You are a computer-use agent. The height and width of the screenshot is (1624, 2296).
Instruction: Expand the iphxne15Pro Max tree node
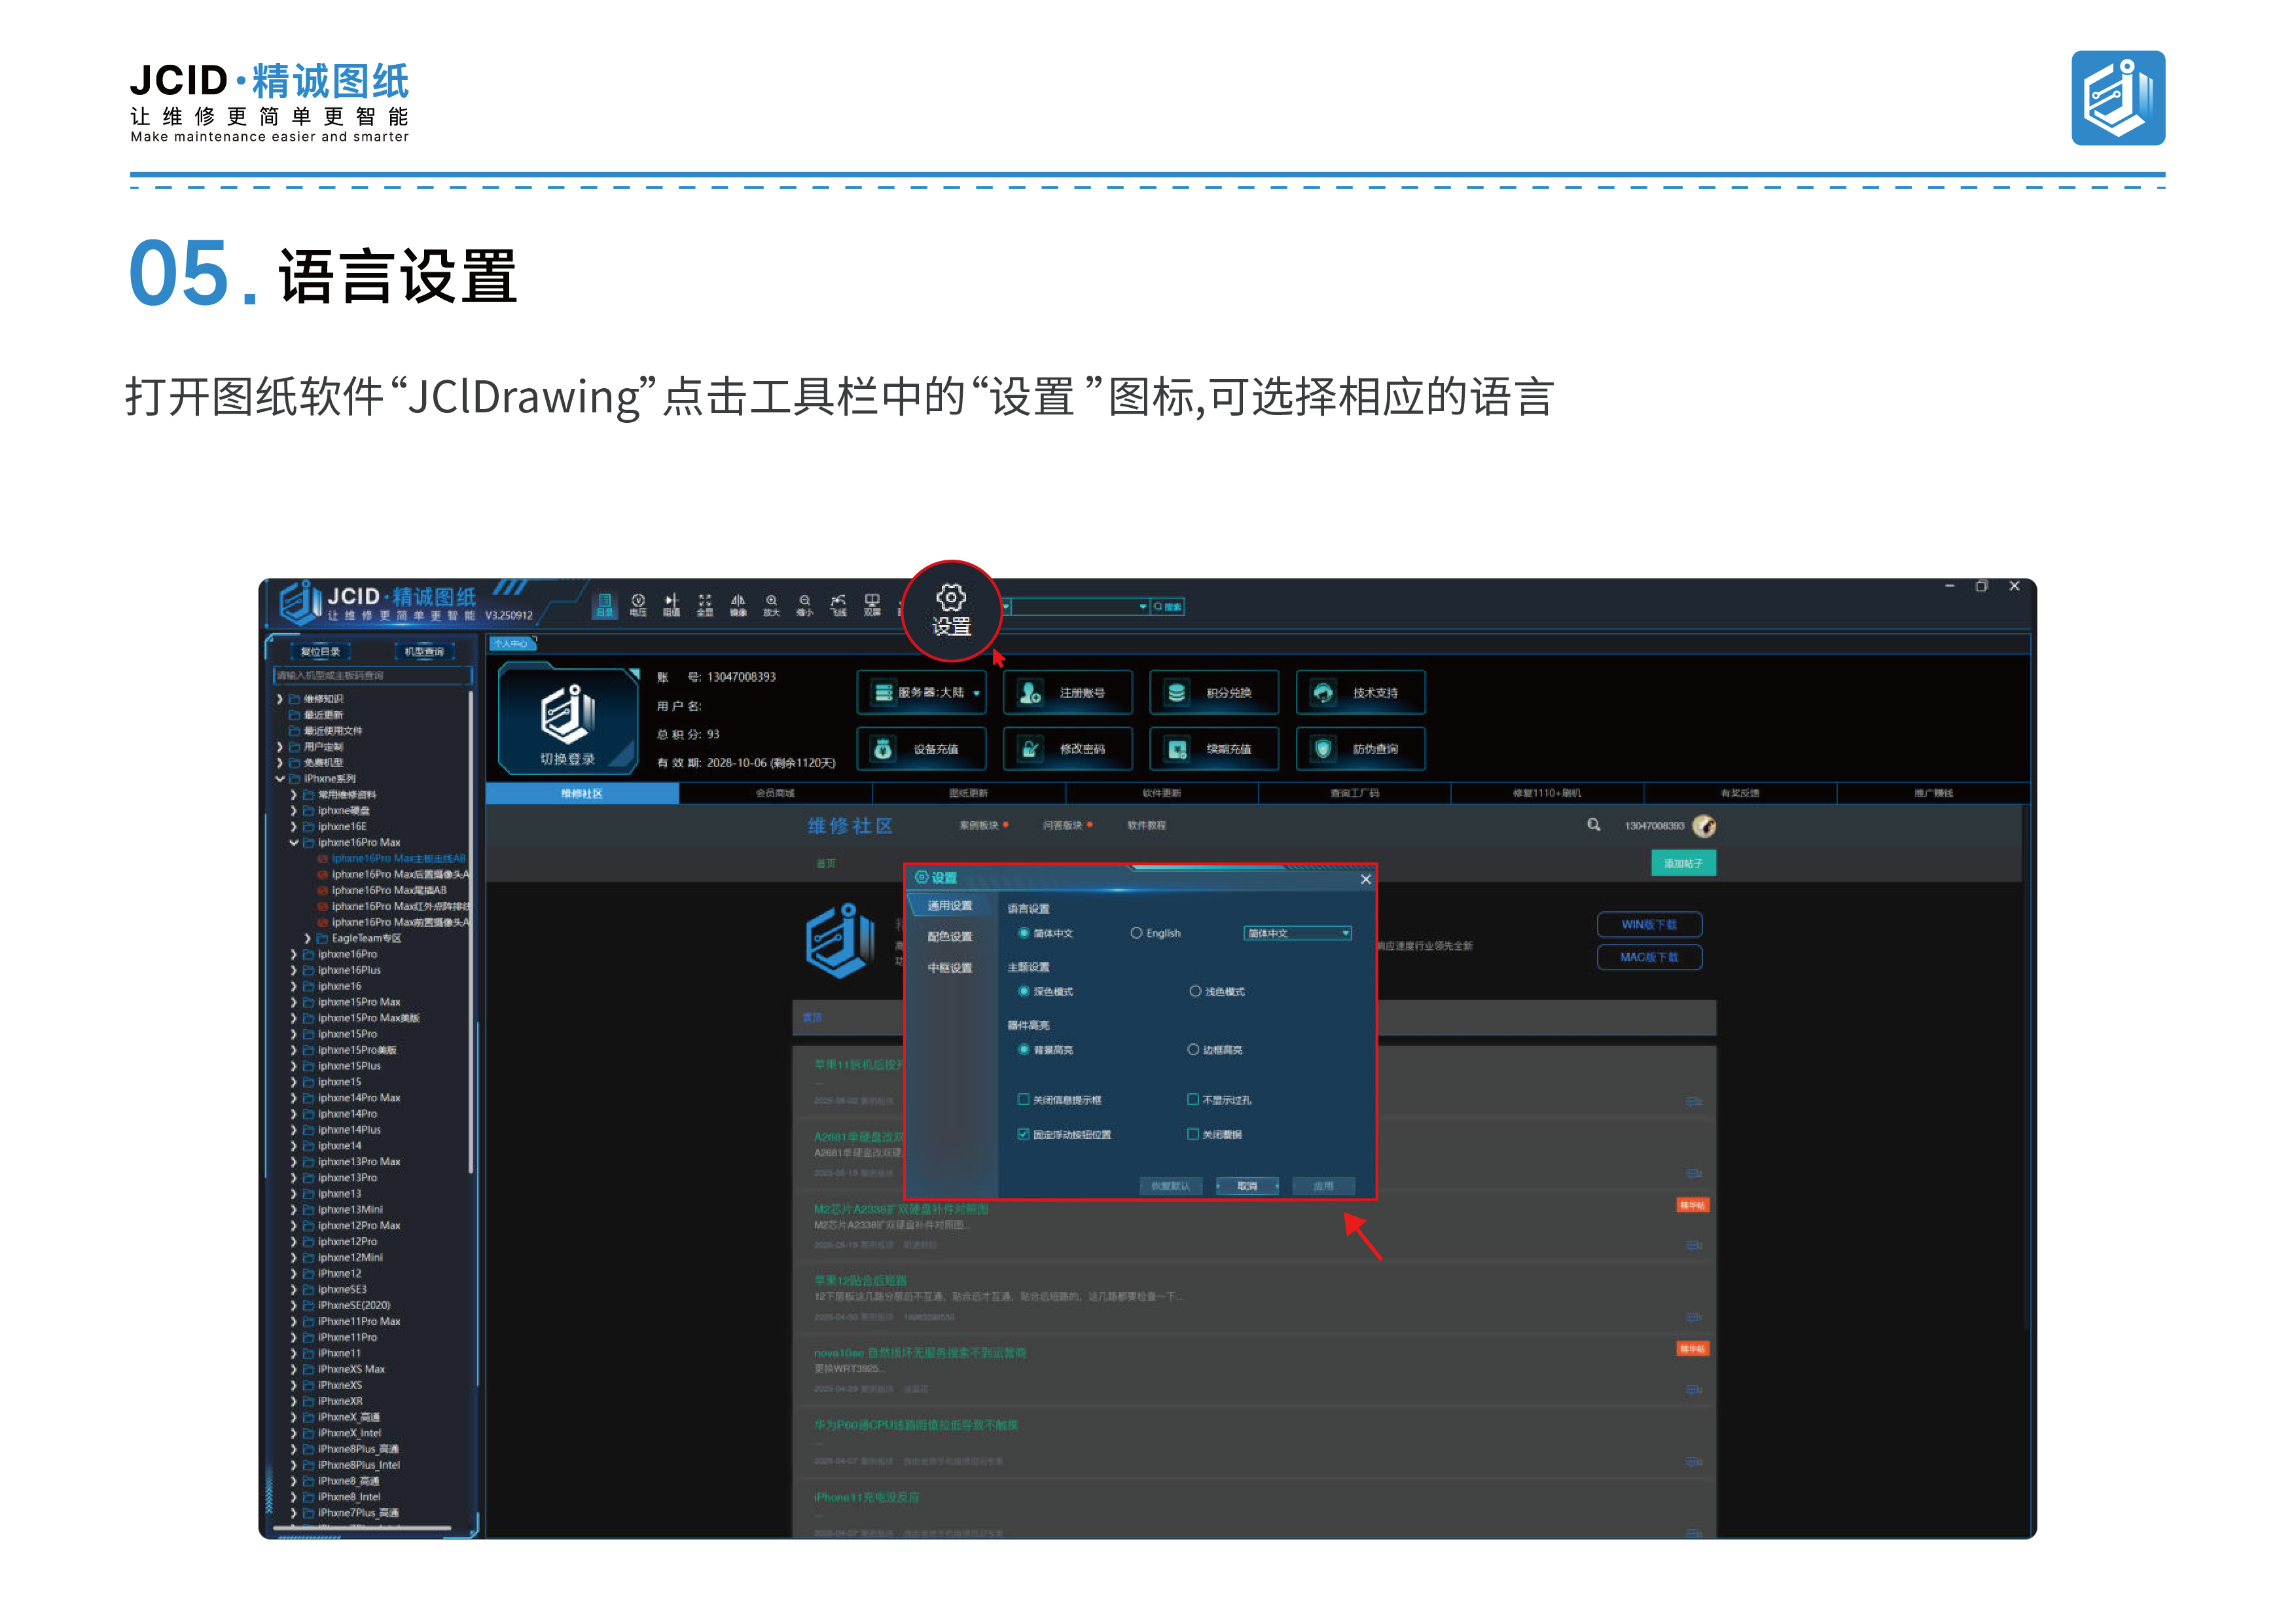[294, 1002]
